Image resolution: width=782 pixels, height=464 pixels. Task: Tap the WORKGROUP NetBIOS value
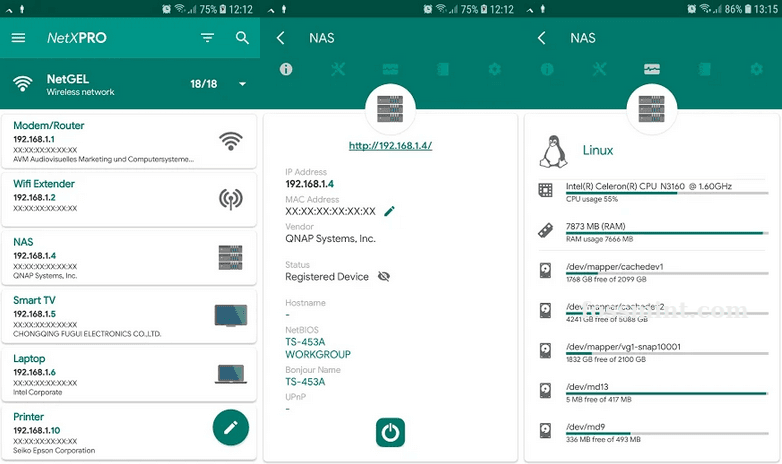coord(318,354)
